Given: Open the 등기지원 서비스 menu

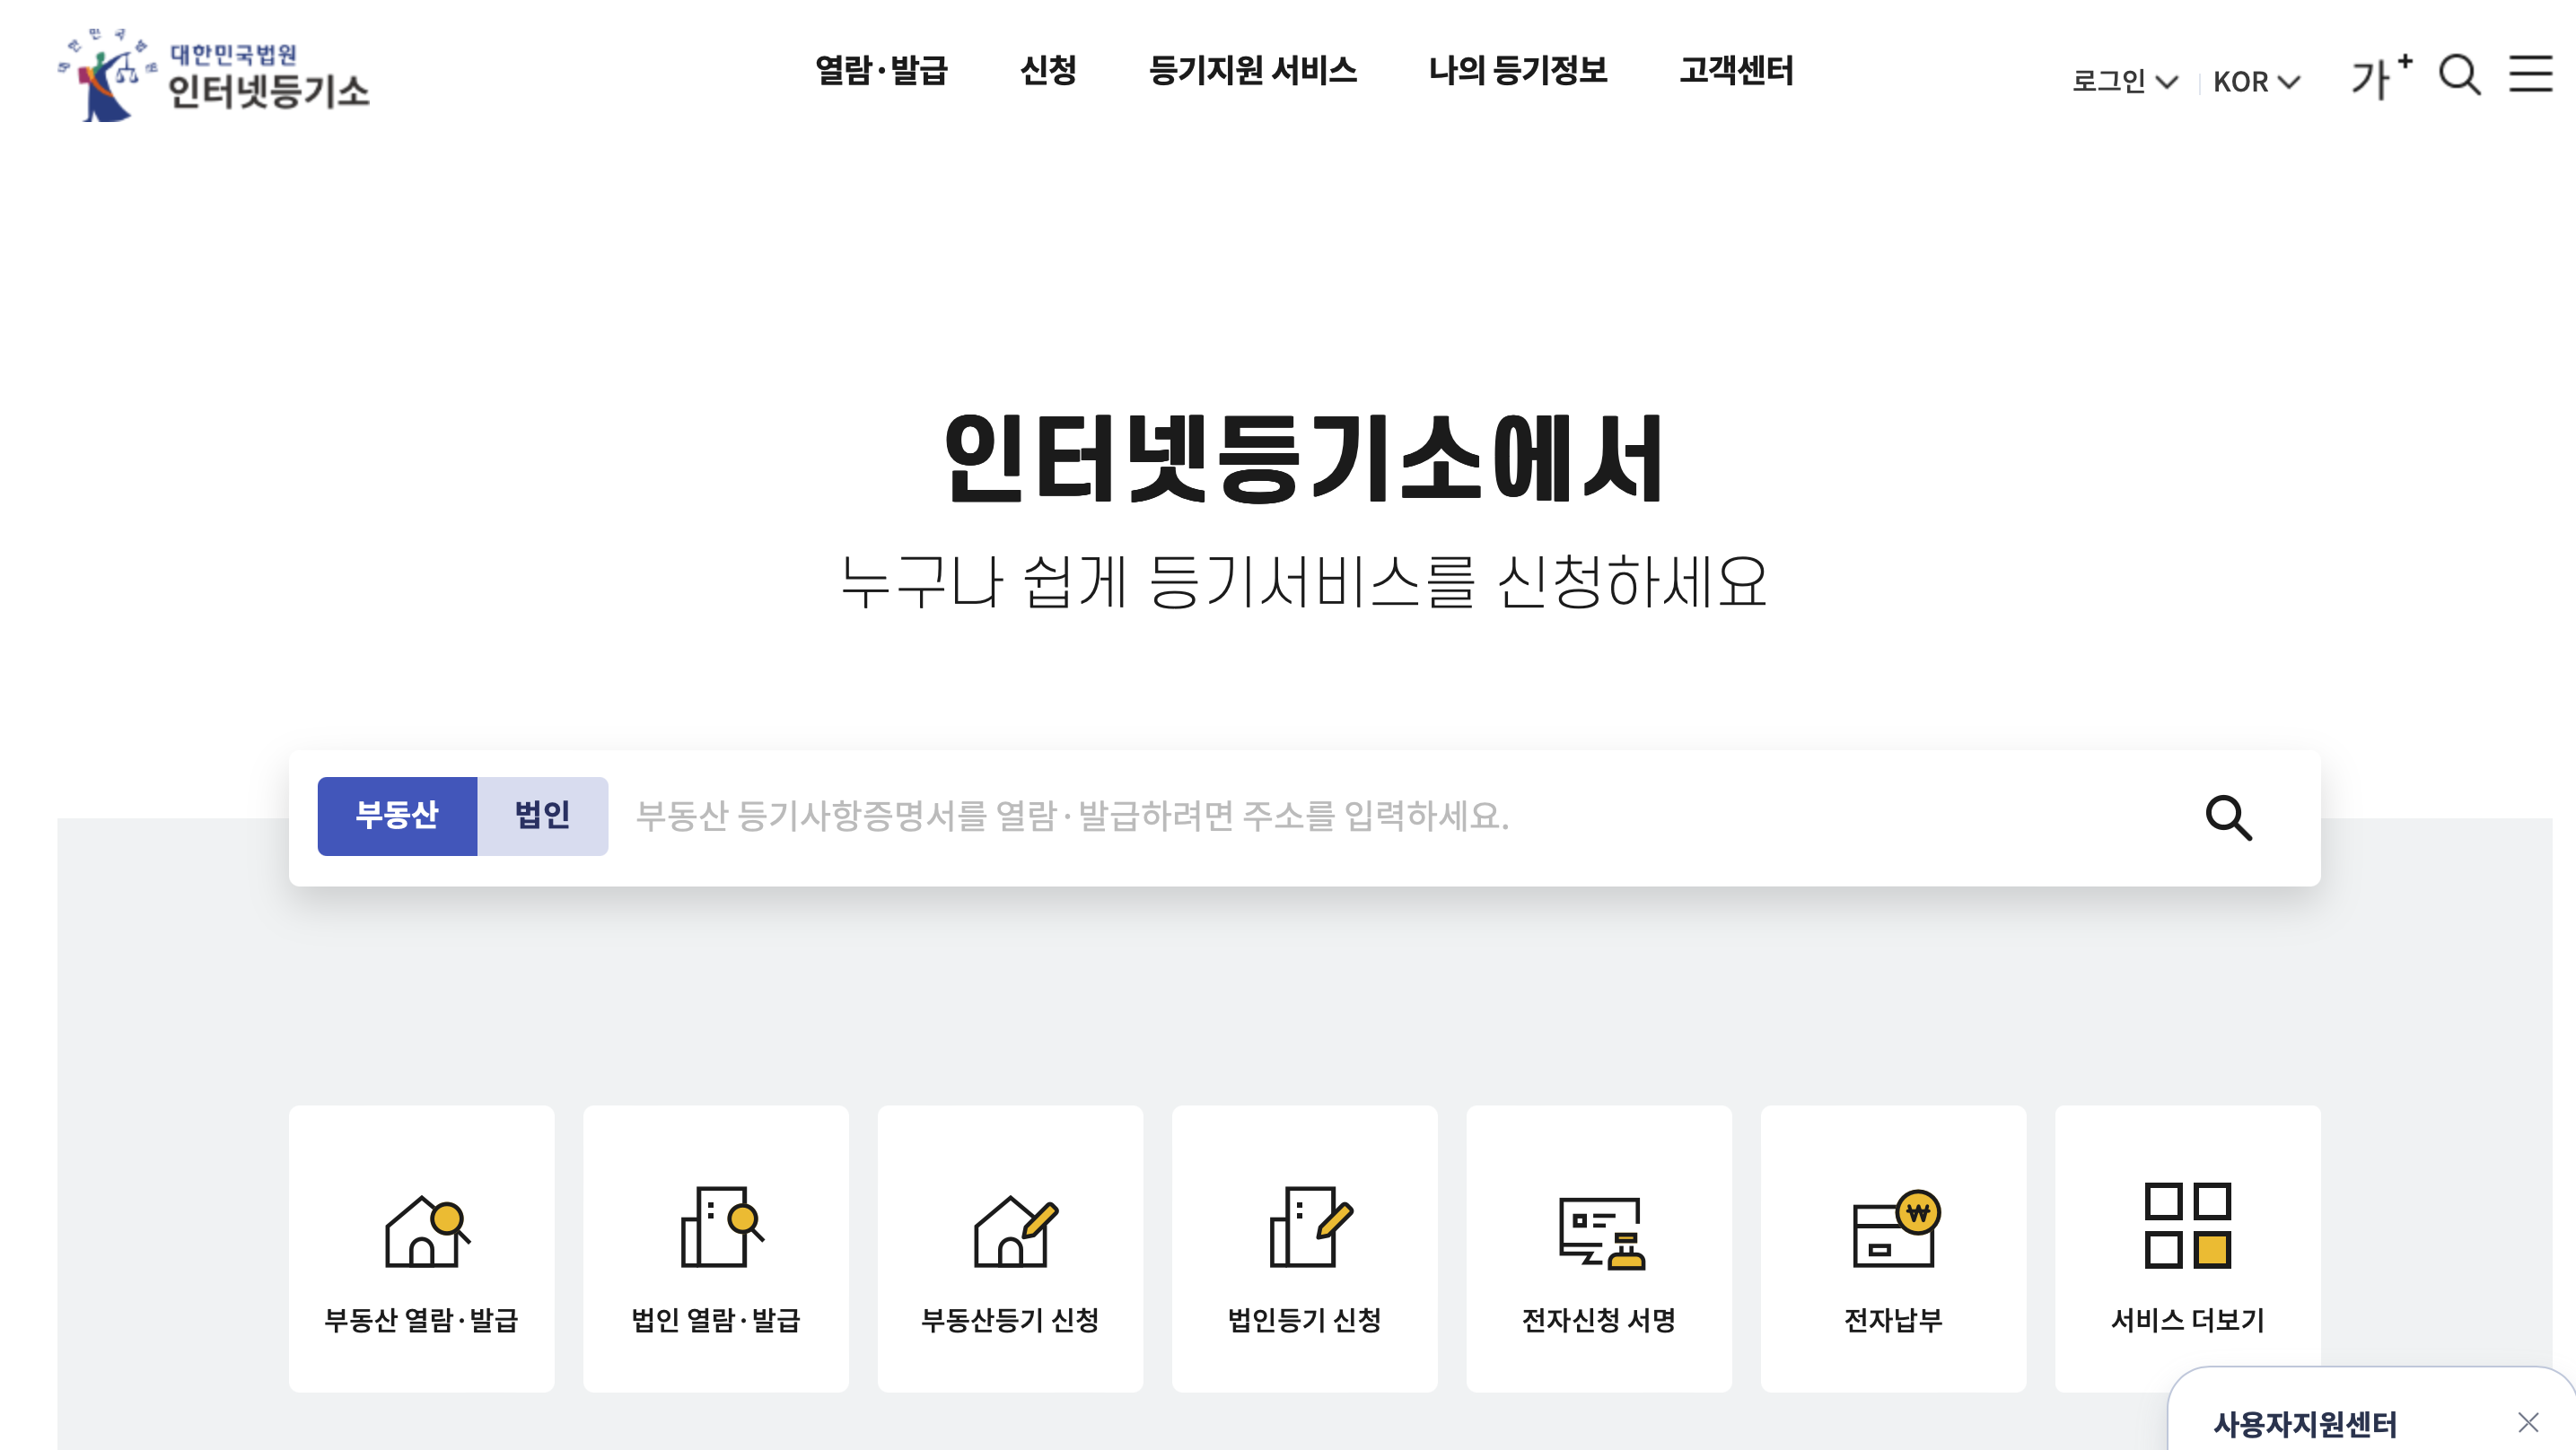Looking at the screenshot, I should pos(1252,70).
